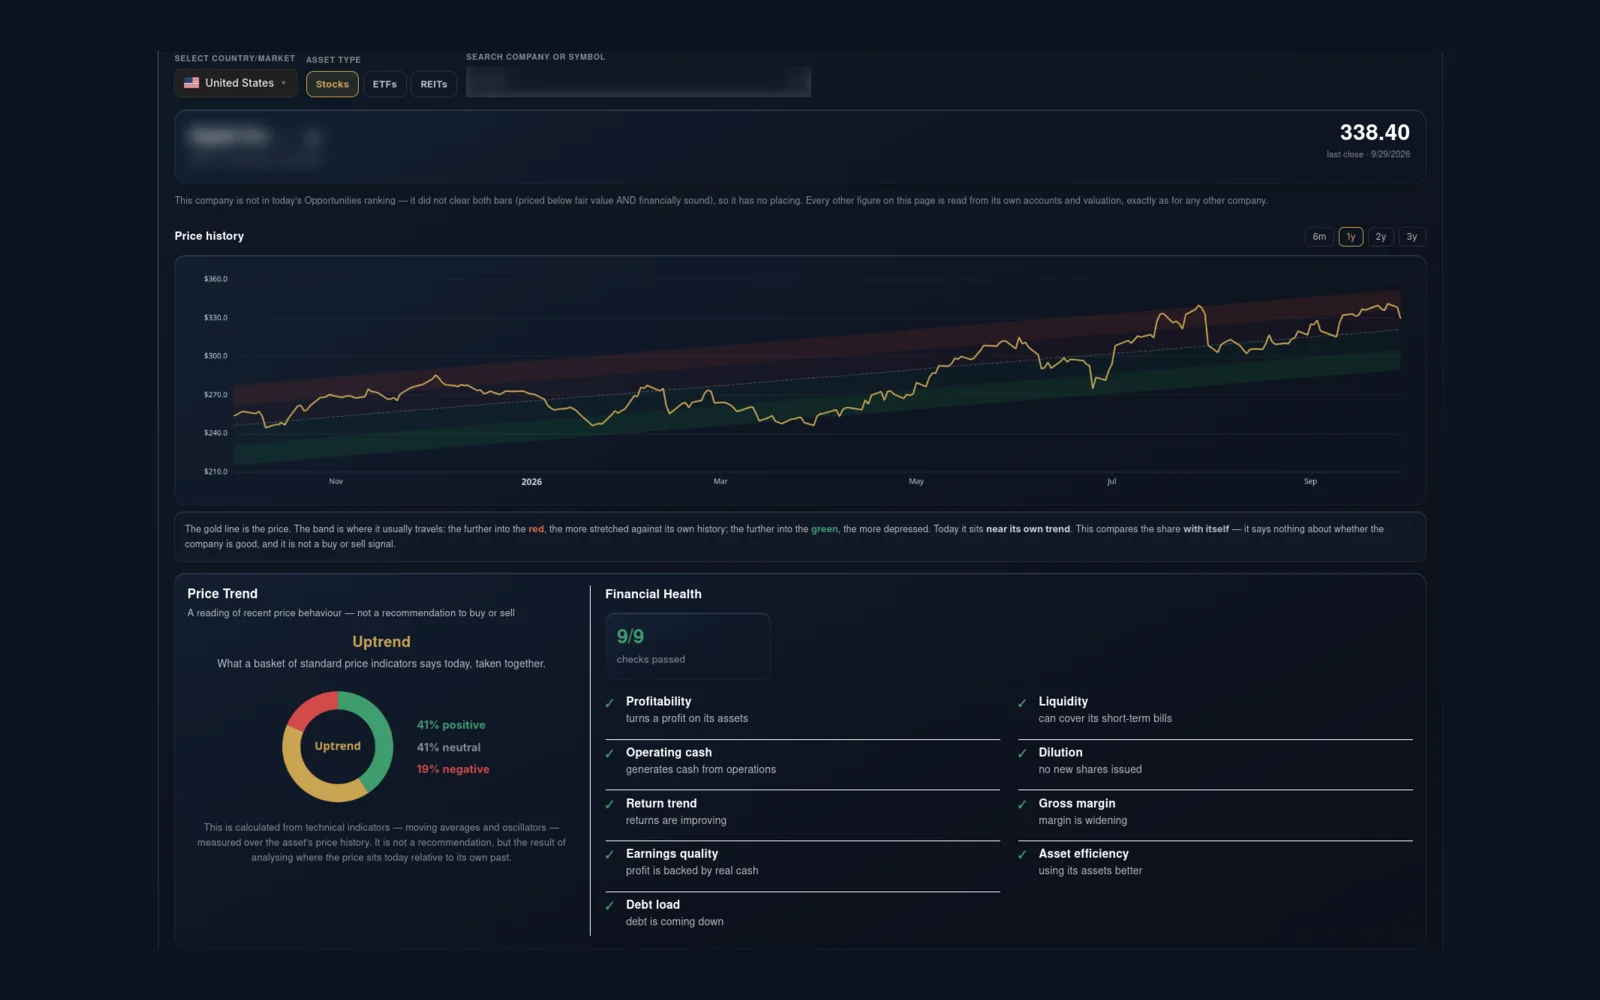
Task: Focus the company or symbol search field
Action: 638,81
